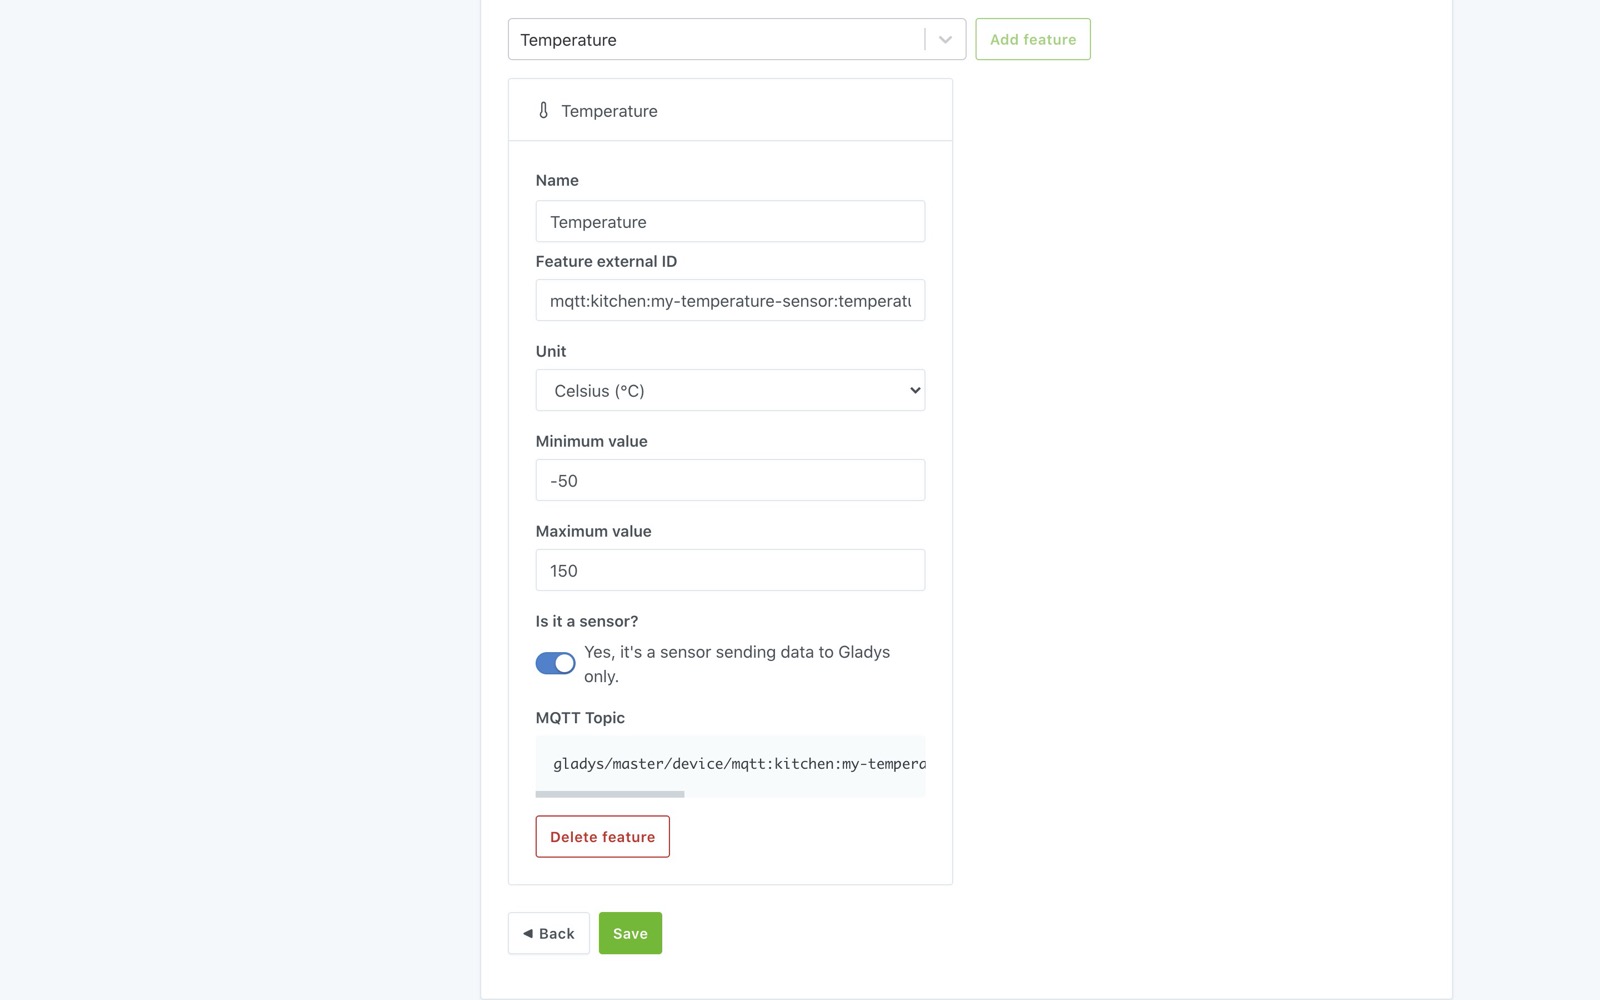Select the Minimum value field showing -50
1600x1000 pixels.
(x=730, y=480)
